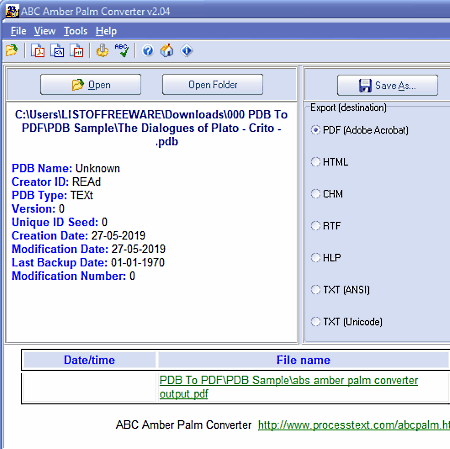Image resolution: width=450 pixels, height=449 pixels.
Task: Open the Help menu
Action: pos(106,31)
